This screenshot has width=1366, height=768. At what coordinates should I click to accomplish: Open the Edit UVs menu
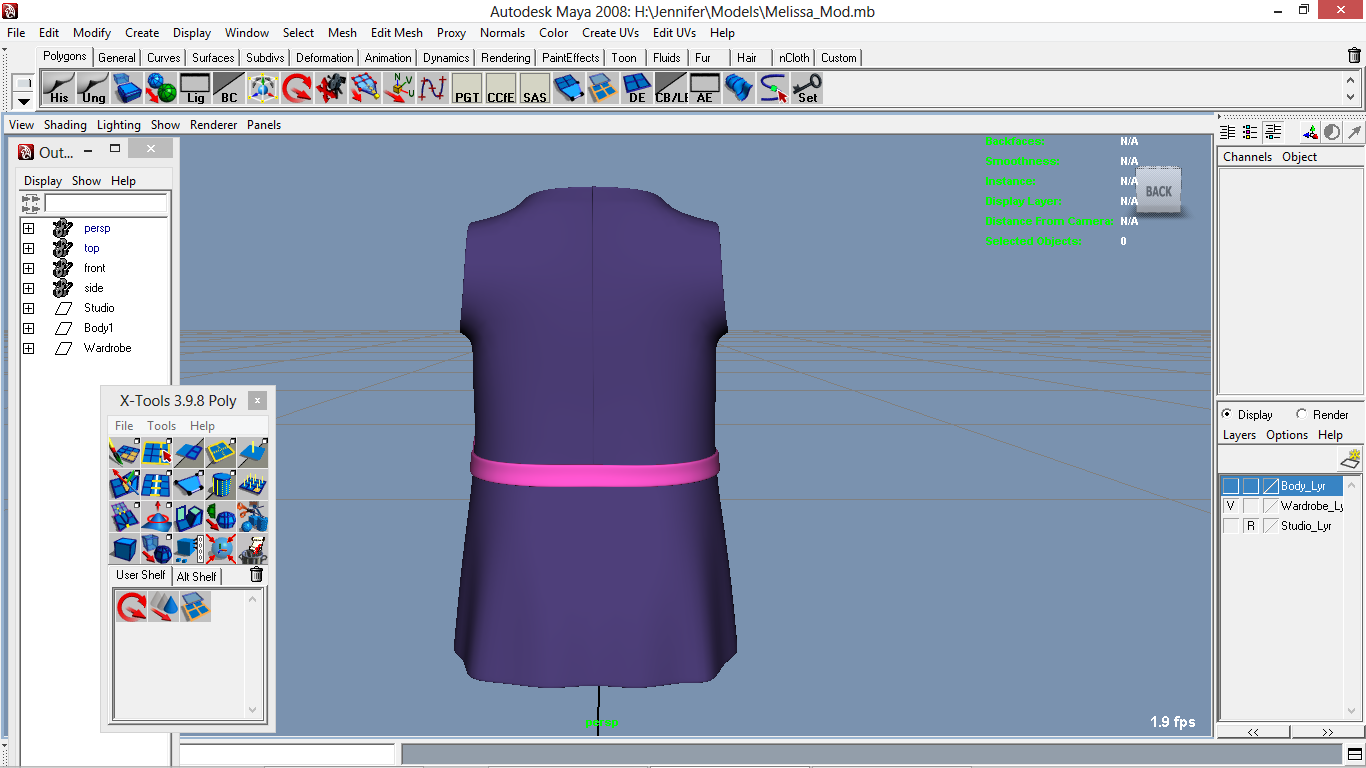[674, 33]
